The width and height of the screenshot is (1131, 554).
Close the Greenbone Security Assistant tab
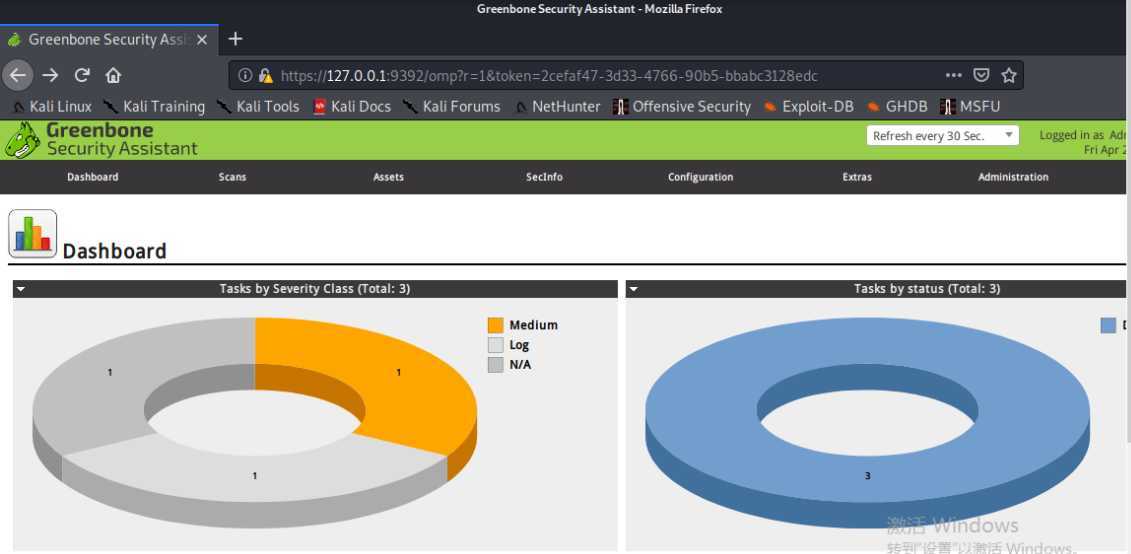coord(202,40)
